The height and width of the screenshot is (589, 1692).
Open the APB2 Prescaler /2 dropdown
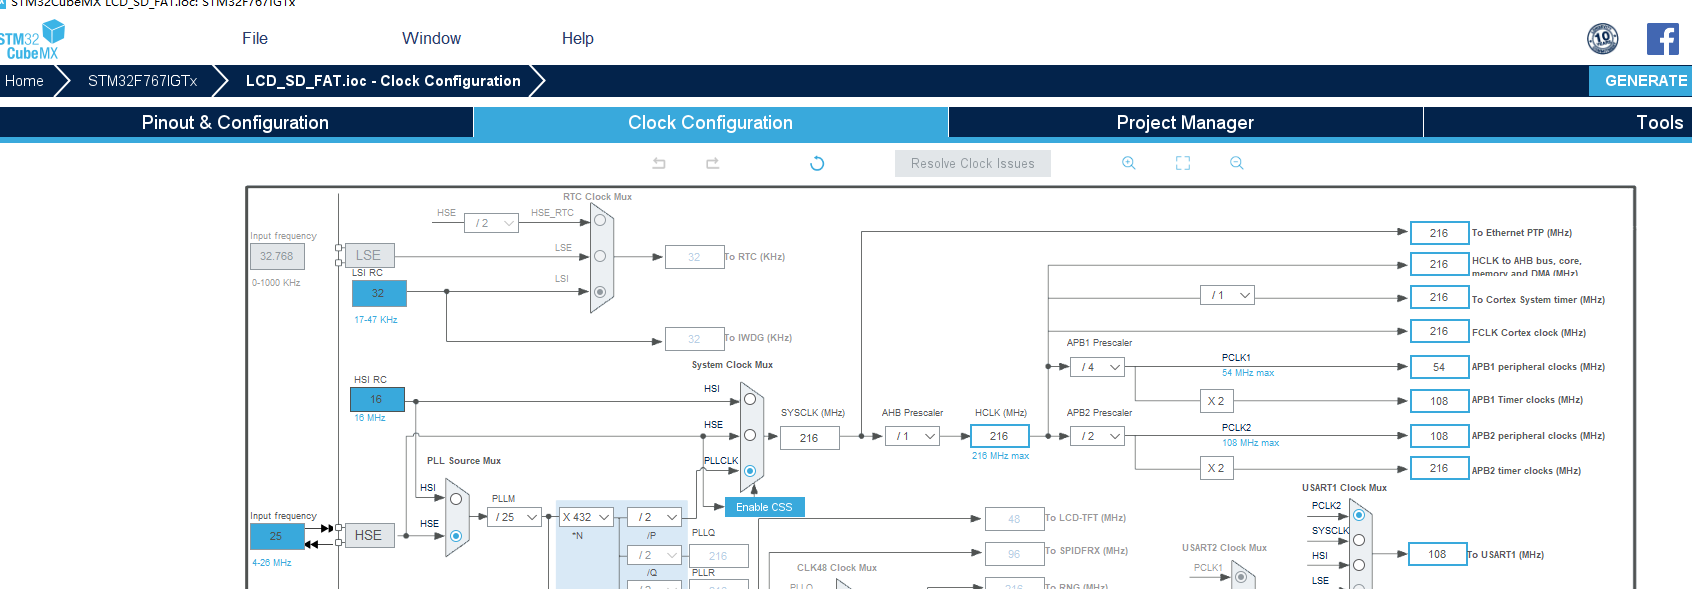(x=1097, y=436)
